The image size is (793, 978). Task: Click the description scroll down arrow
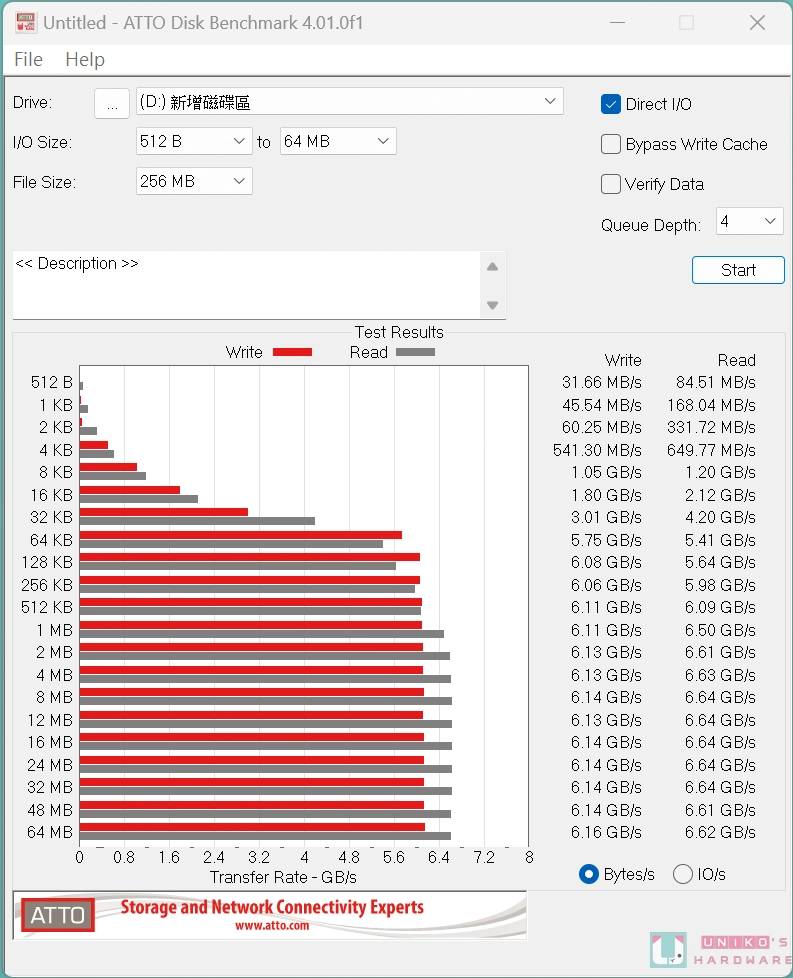click(x=492, y=305)
